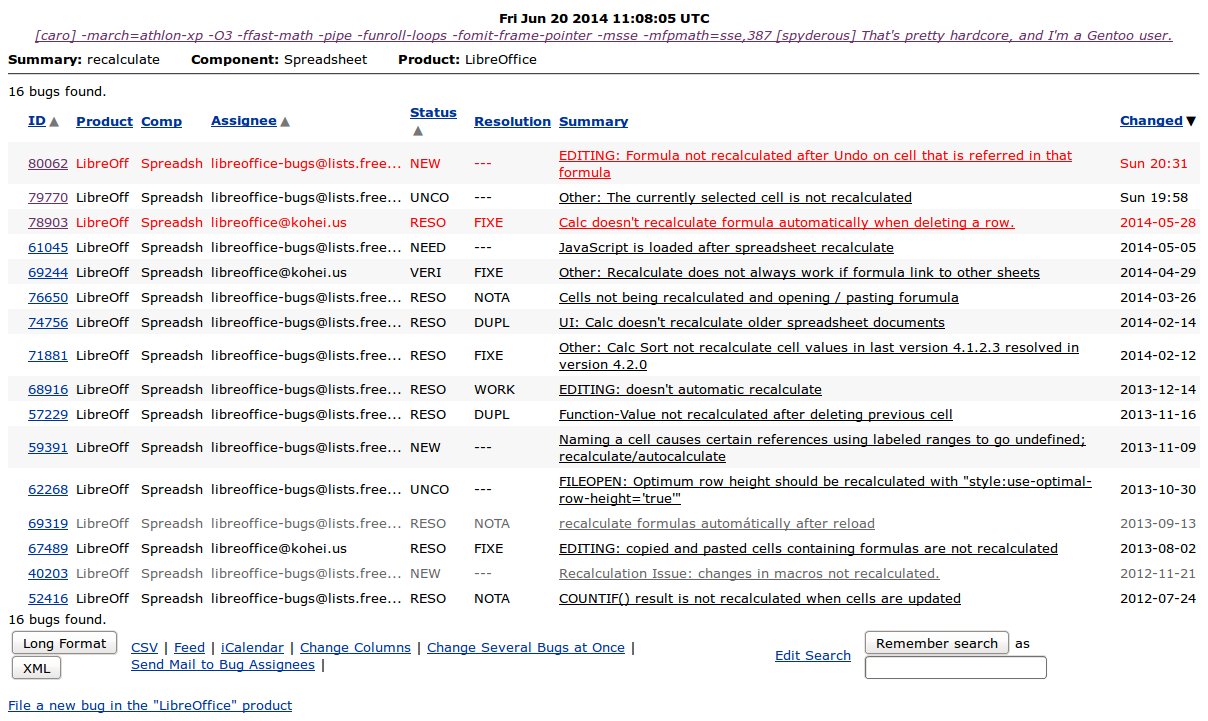
Task: Open 'Naming a cell causes certain references' summary
Action: (822, 447)
